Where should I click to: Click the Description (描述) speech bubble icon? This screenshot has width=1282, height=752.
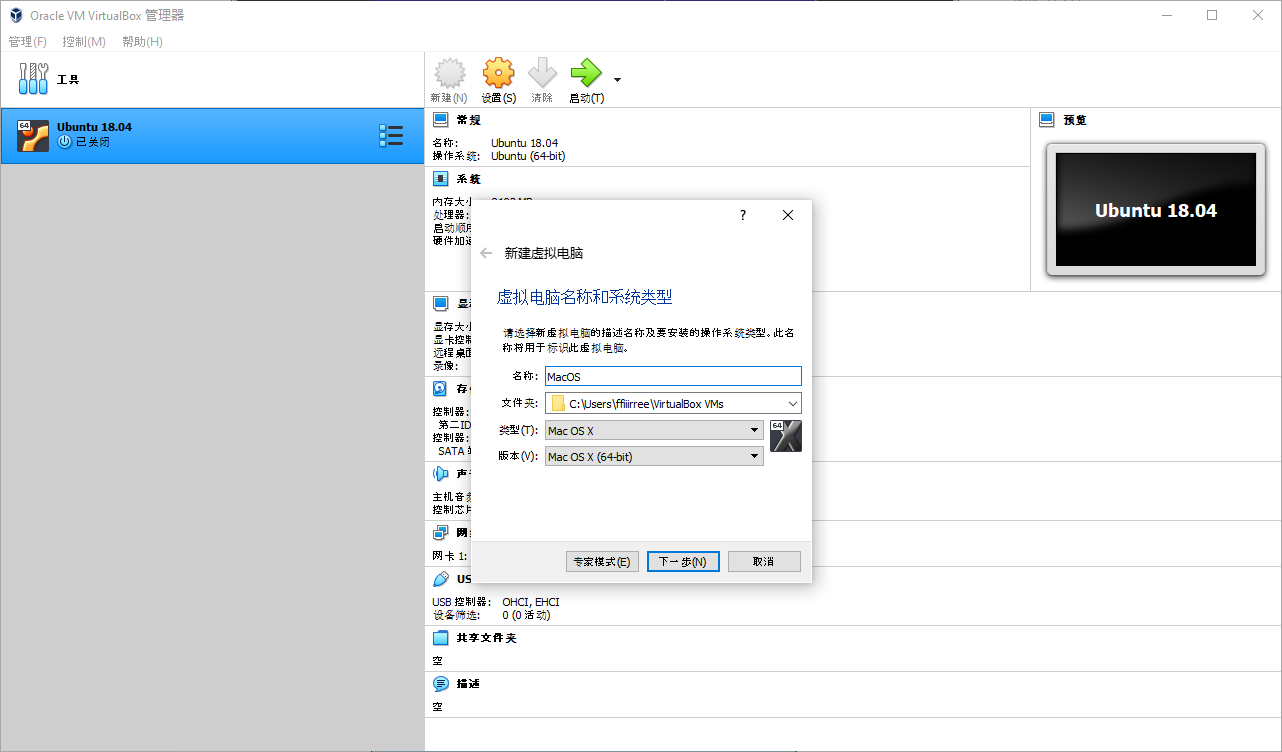(x=440, y=684)
